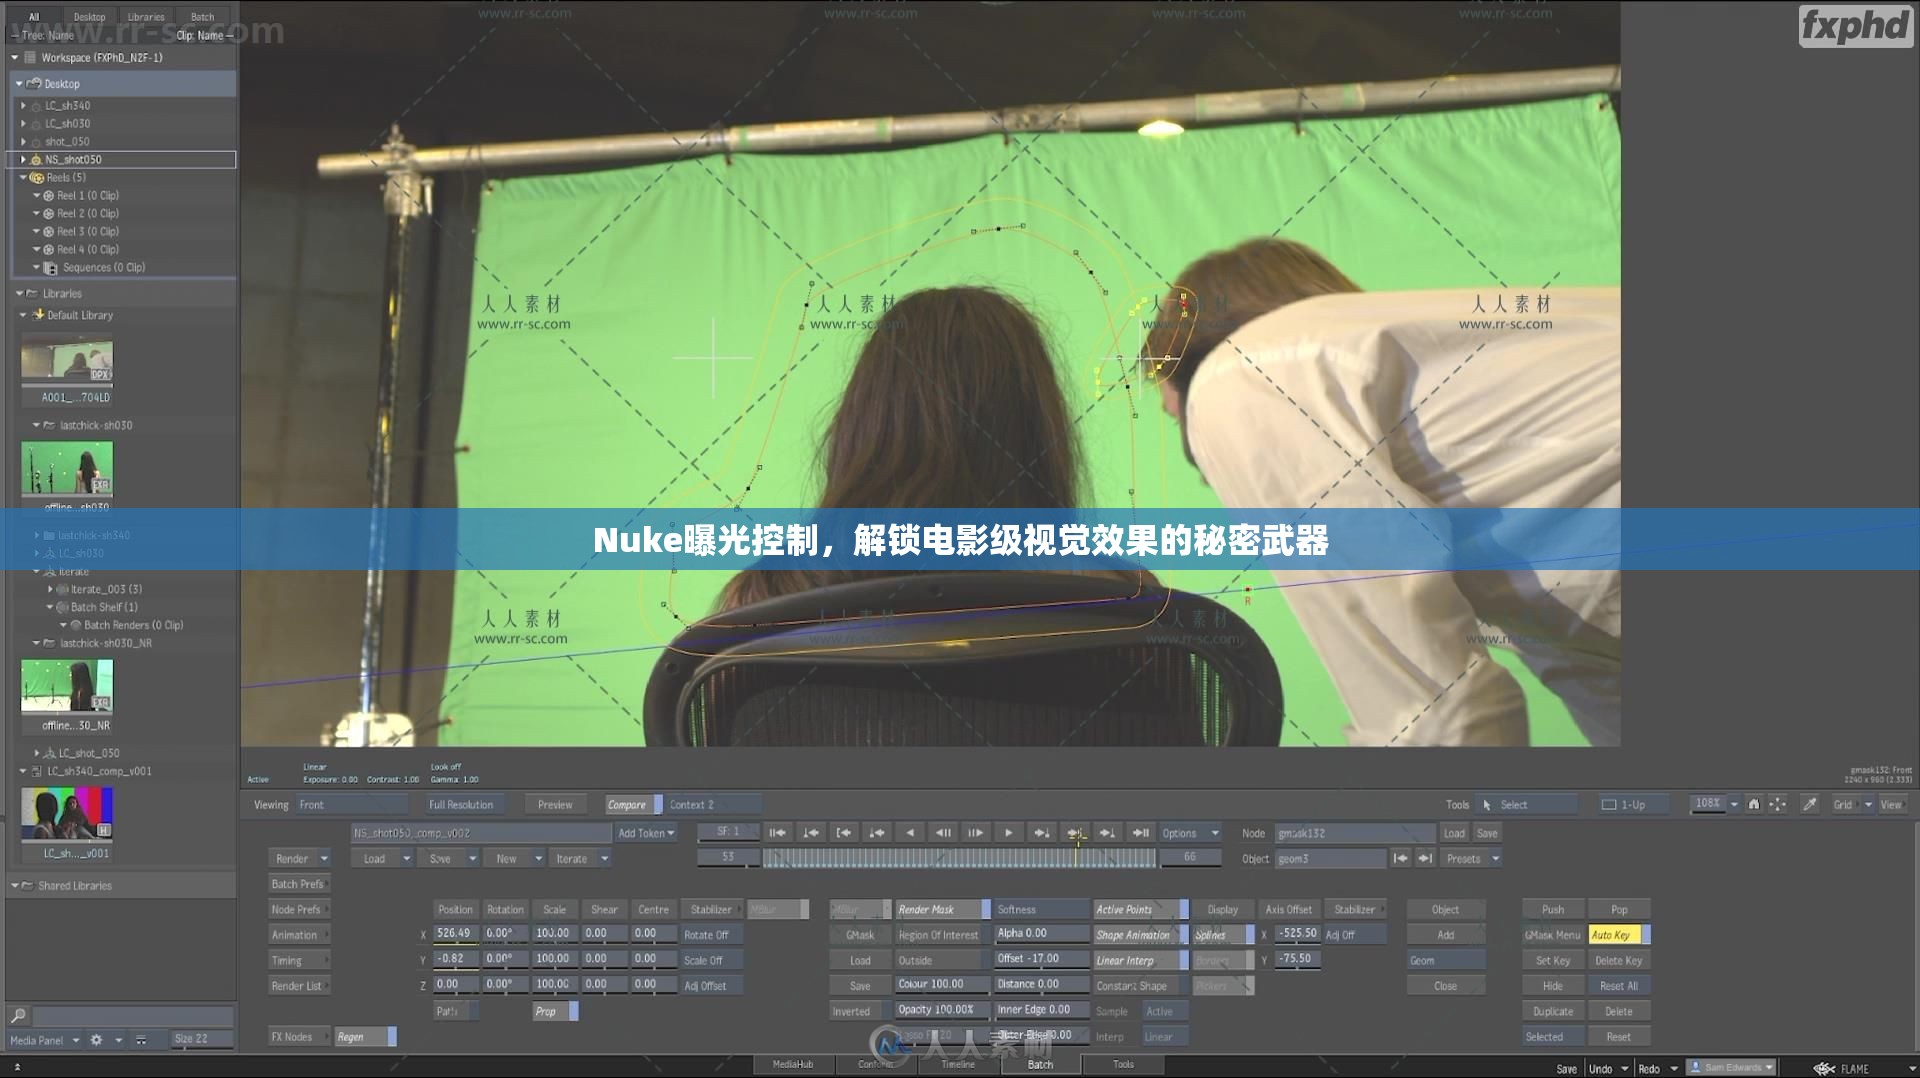This screenshot has width=1920, height=1078.
Task: Click the Reset All button
Action: click(1619, 986)
